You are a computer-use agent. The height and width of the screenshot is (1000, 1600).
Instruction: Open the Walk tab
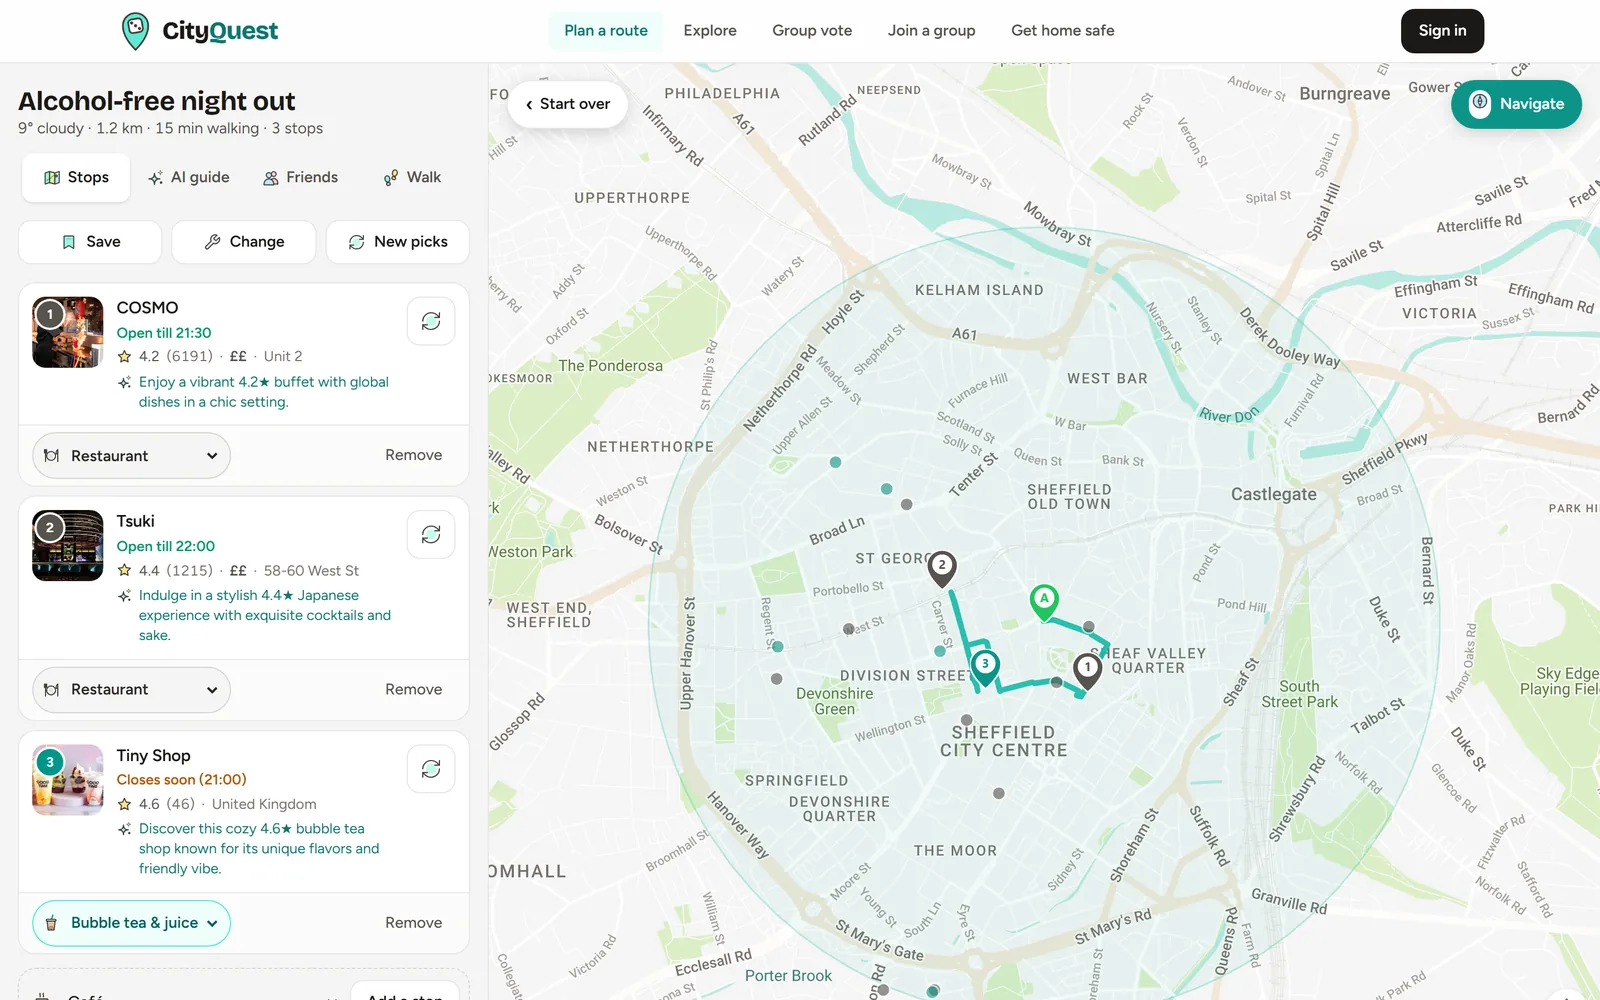[412, 178]
